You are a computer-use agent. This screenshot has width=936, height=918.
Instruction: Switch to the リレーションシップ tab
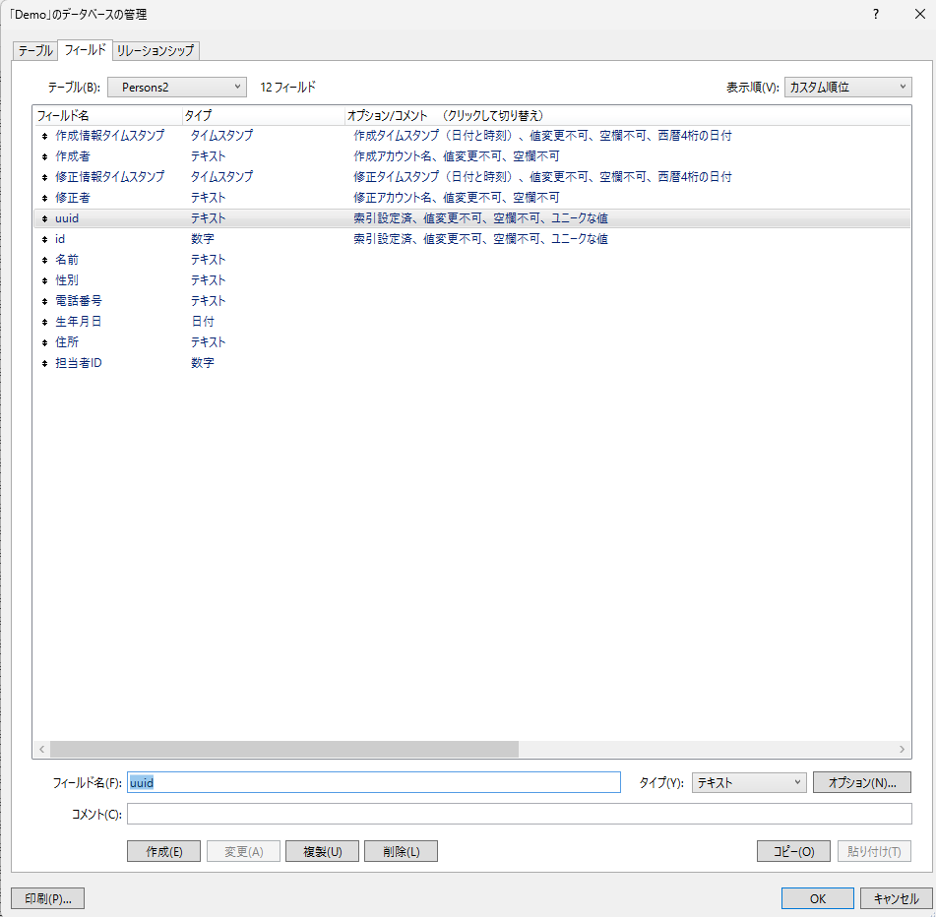point(156,50)
